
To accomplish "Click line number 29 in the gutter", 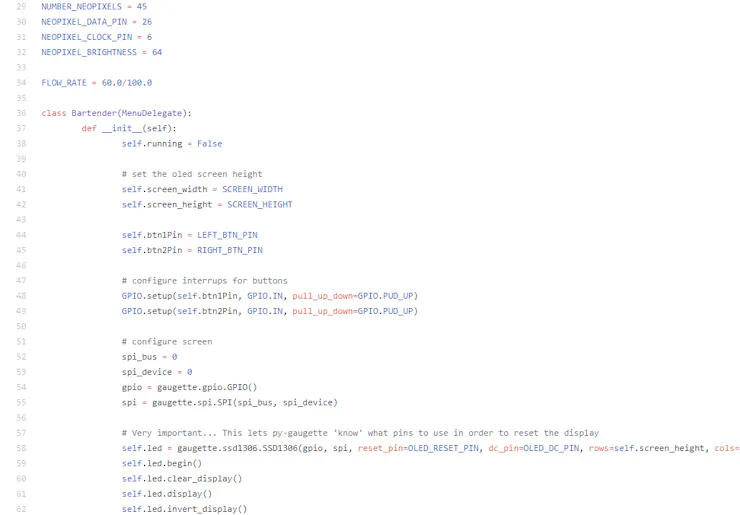I will point(21,7).
